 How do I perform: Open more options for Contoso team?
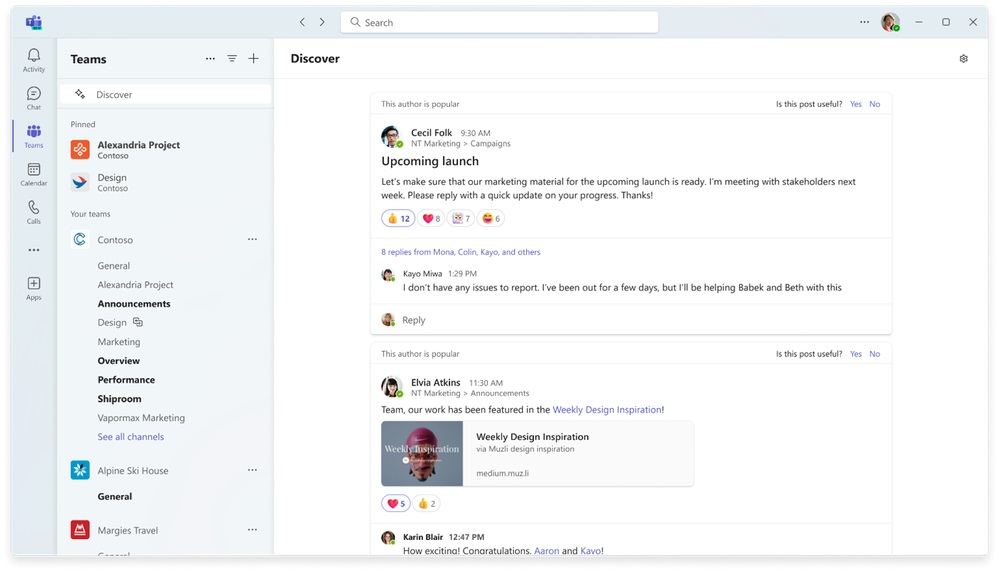[252, 240]
